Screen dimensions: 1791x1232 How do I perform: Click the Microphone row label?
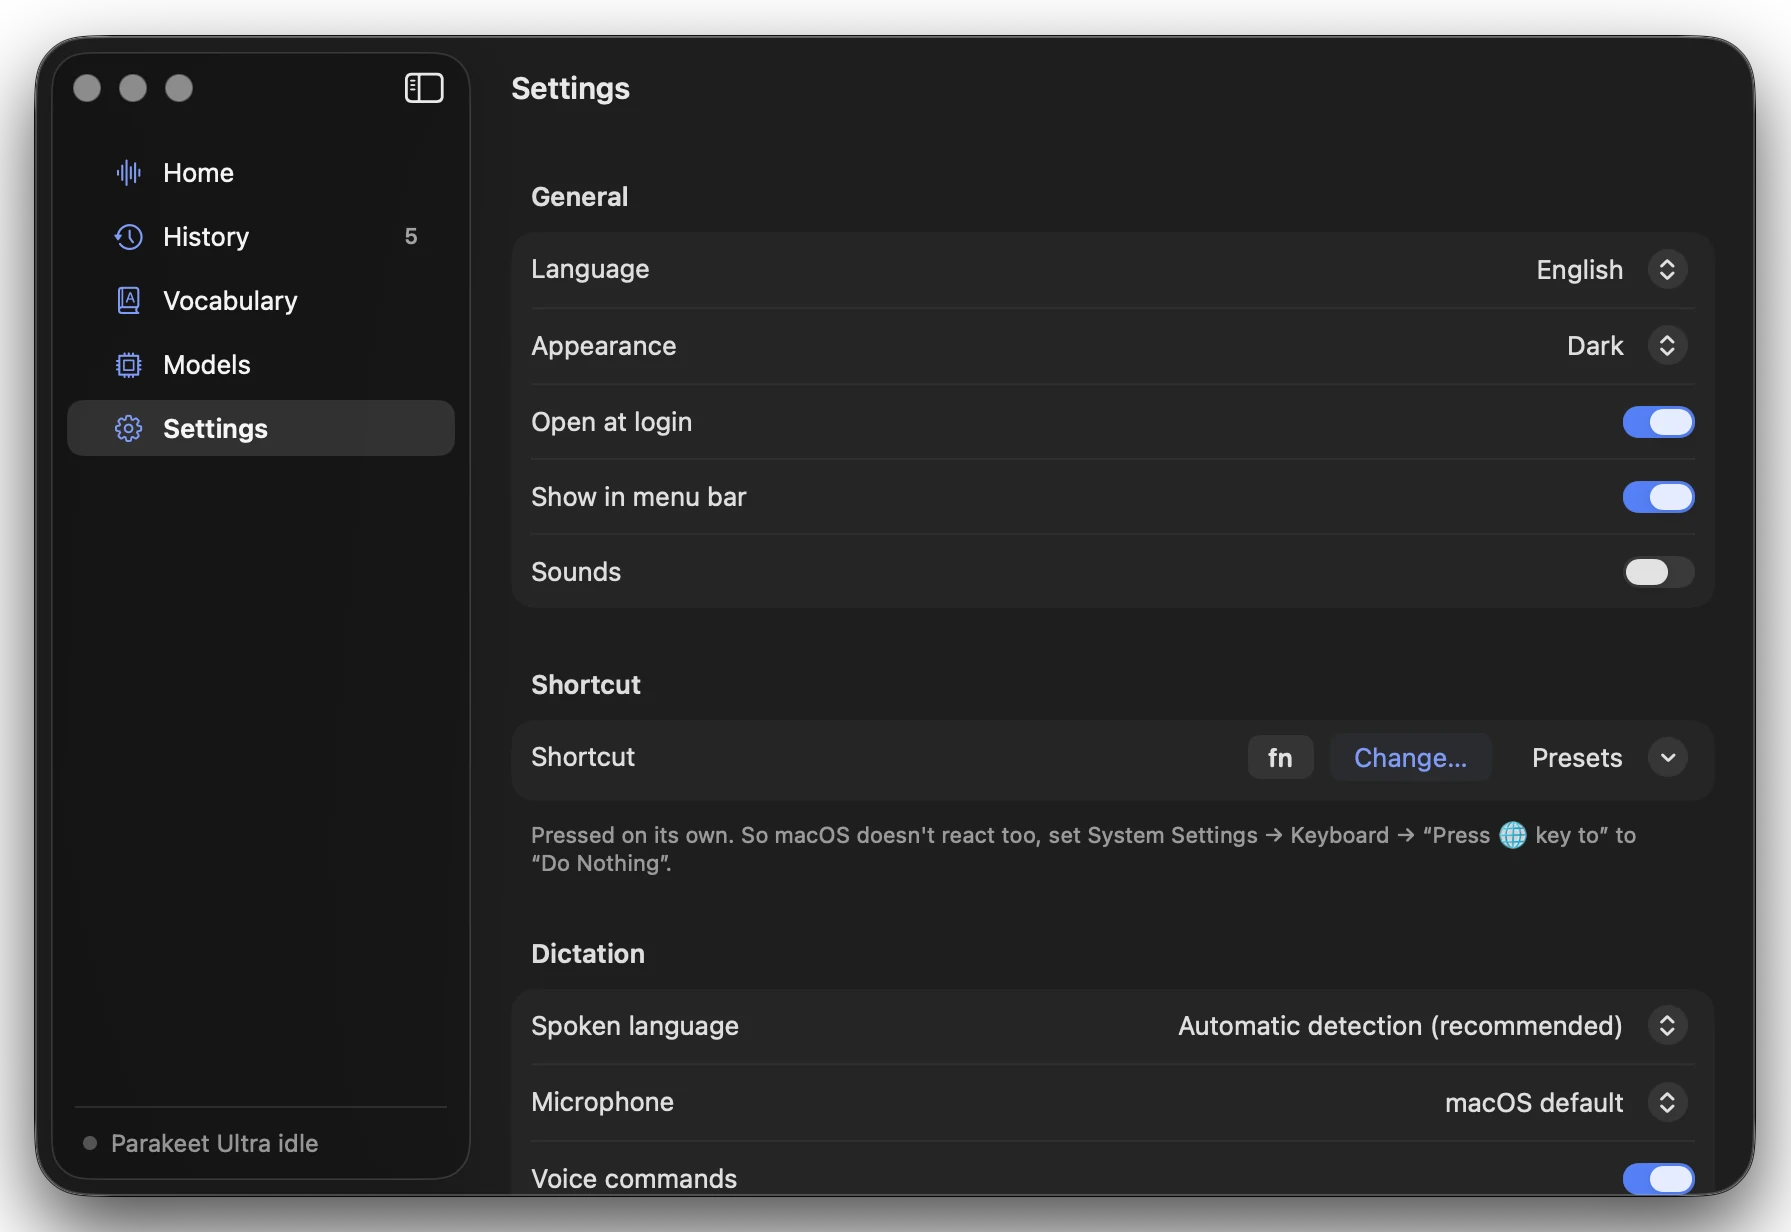point(603,1102)
